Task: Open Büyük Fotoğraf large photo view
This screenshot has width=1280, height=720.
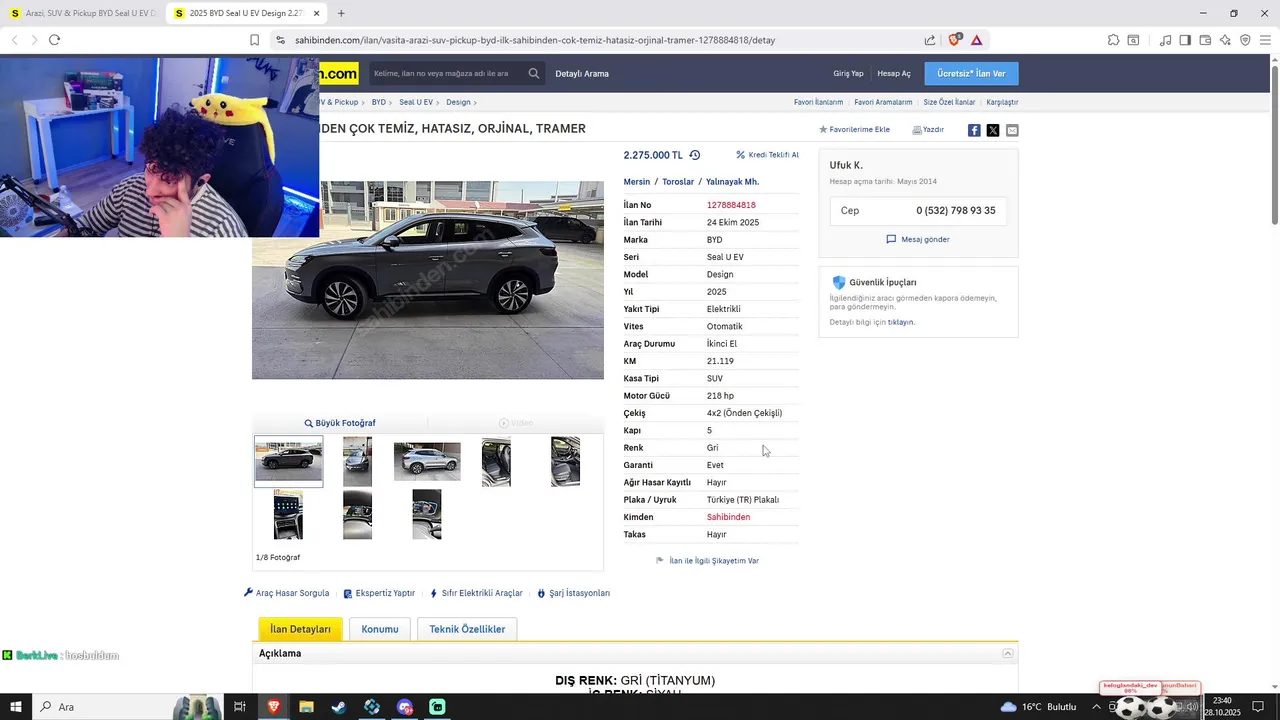Action: [x=340, y=423]
